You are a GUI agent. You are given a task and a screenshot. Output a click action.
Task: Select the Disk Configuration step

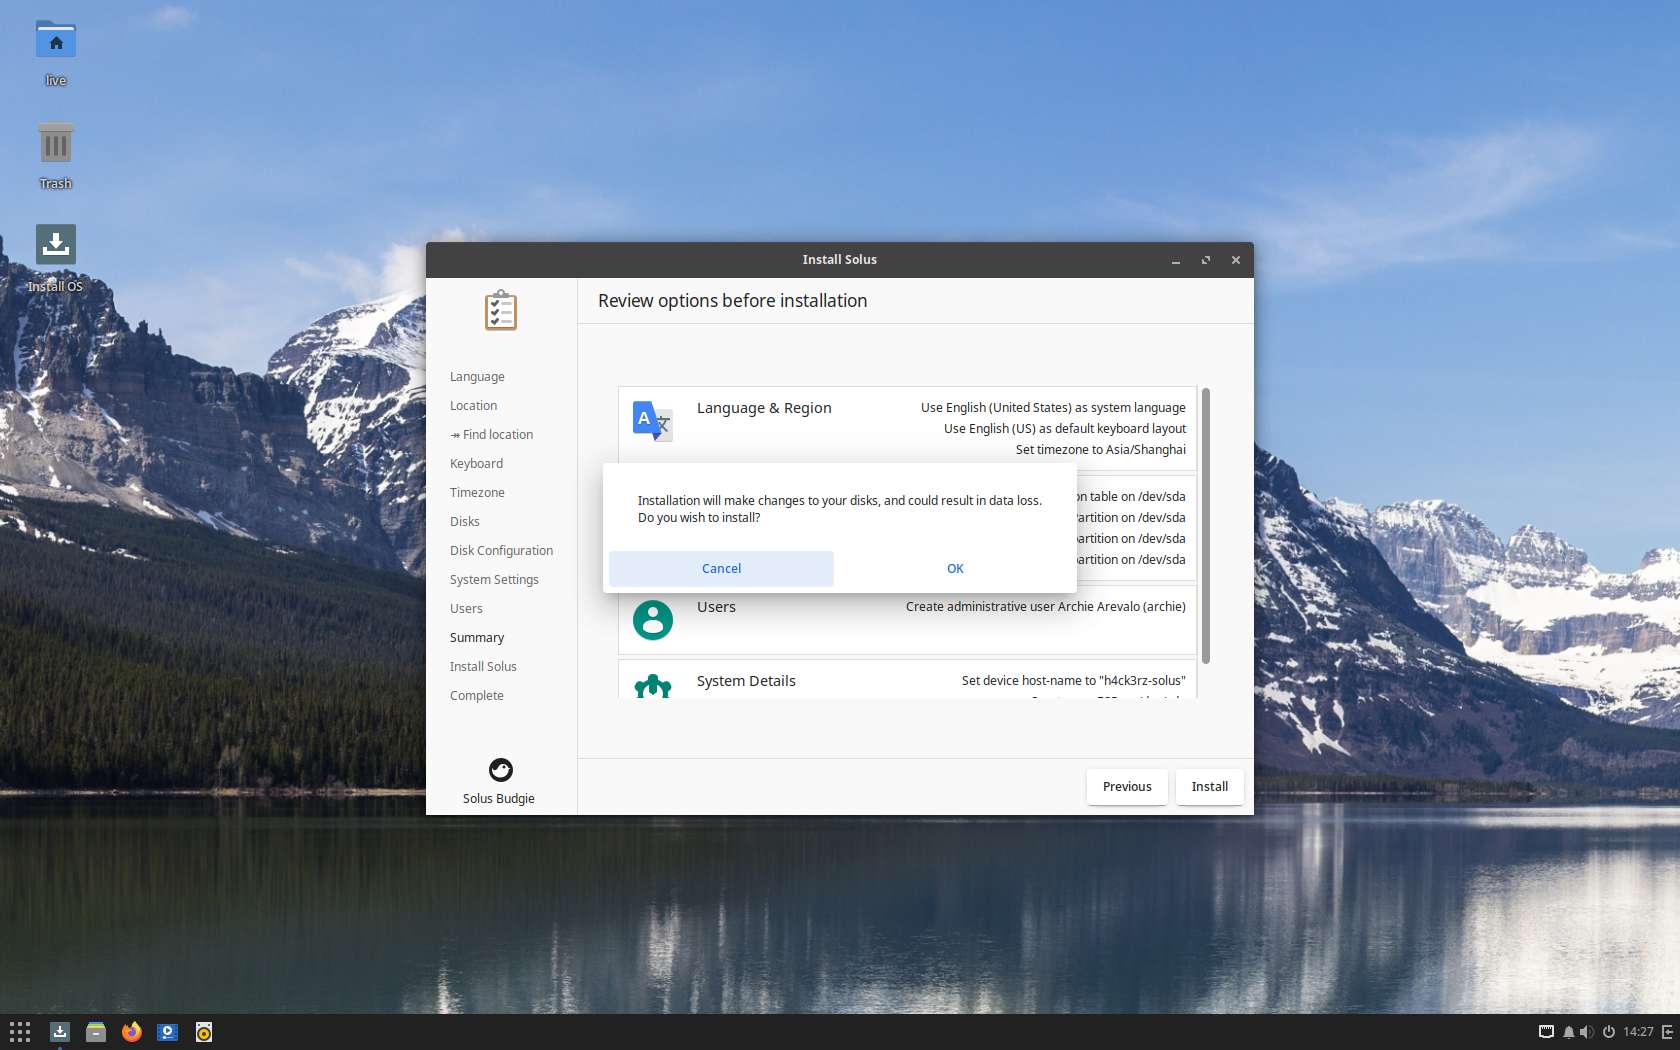501,551
